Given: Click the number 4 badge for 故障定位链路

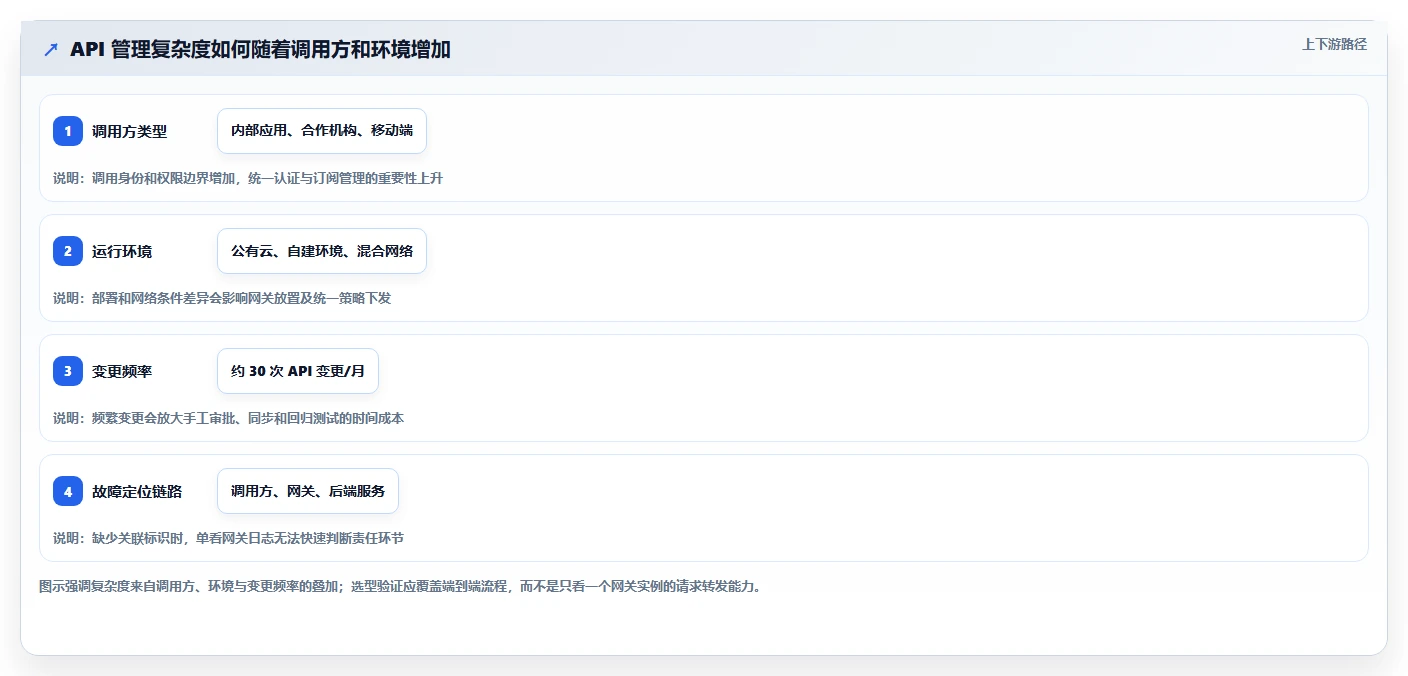Looking at the screenshot, I should 68,491.
